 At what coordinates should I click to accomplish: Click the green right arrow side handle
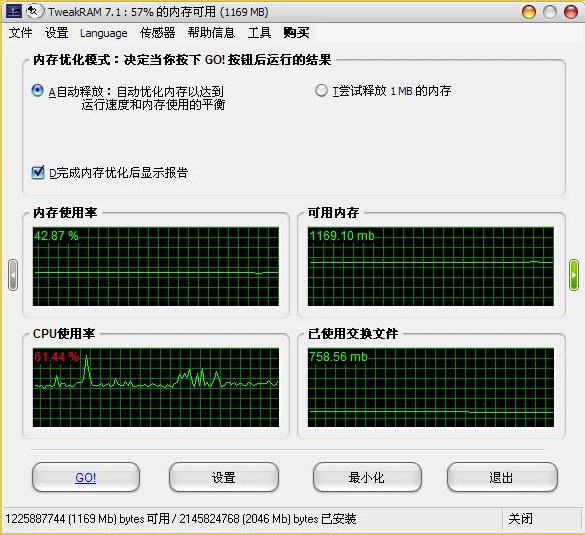tap(573, 275)
